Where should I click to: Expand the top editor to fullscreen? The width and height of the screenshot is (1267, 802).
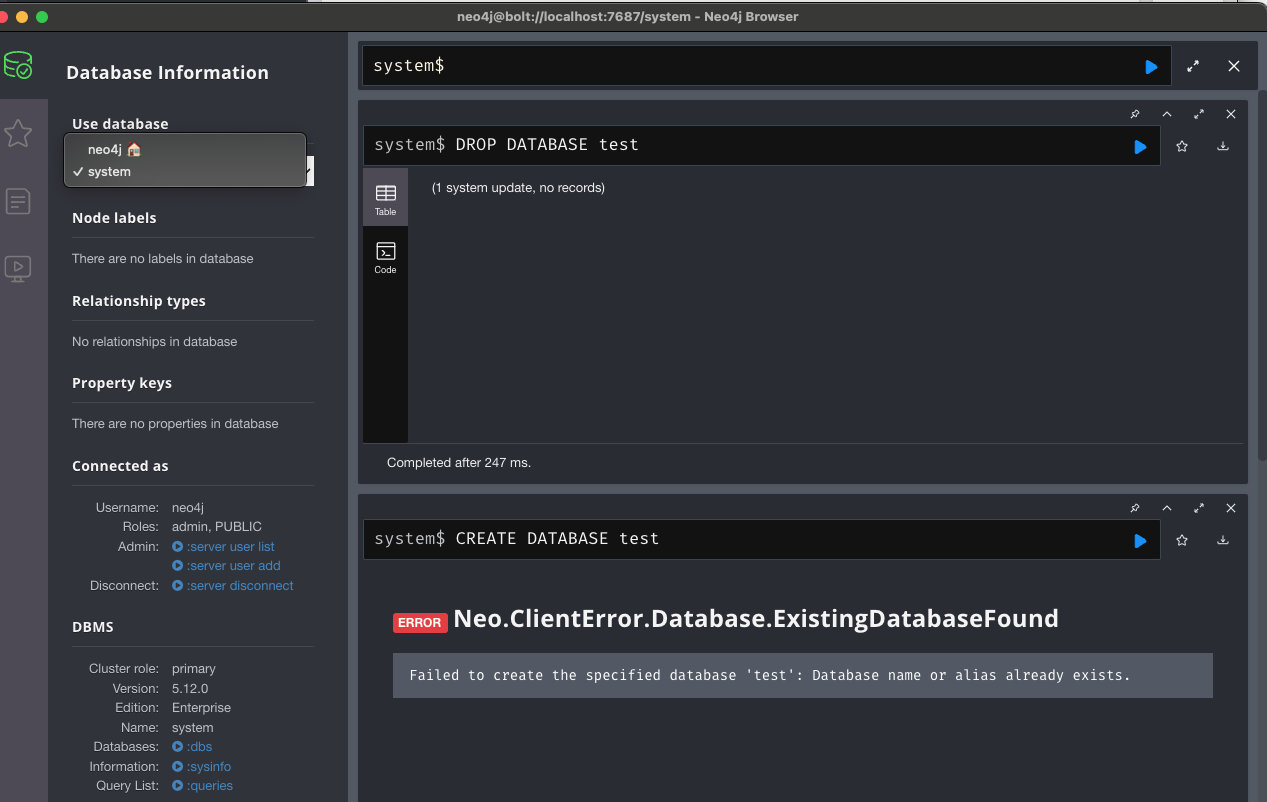click(1193, 67)
